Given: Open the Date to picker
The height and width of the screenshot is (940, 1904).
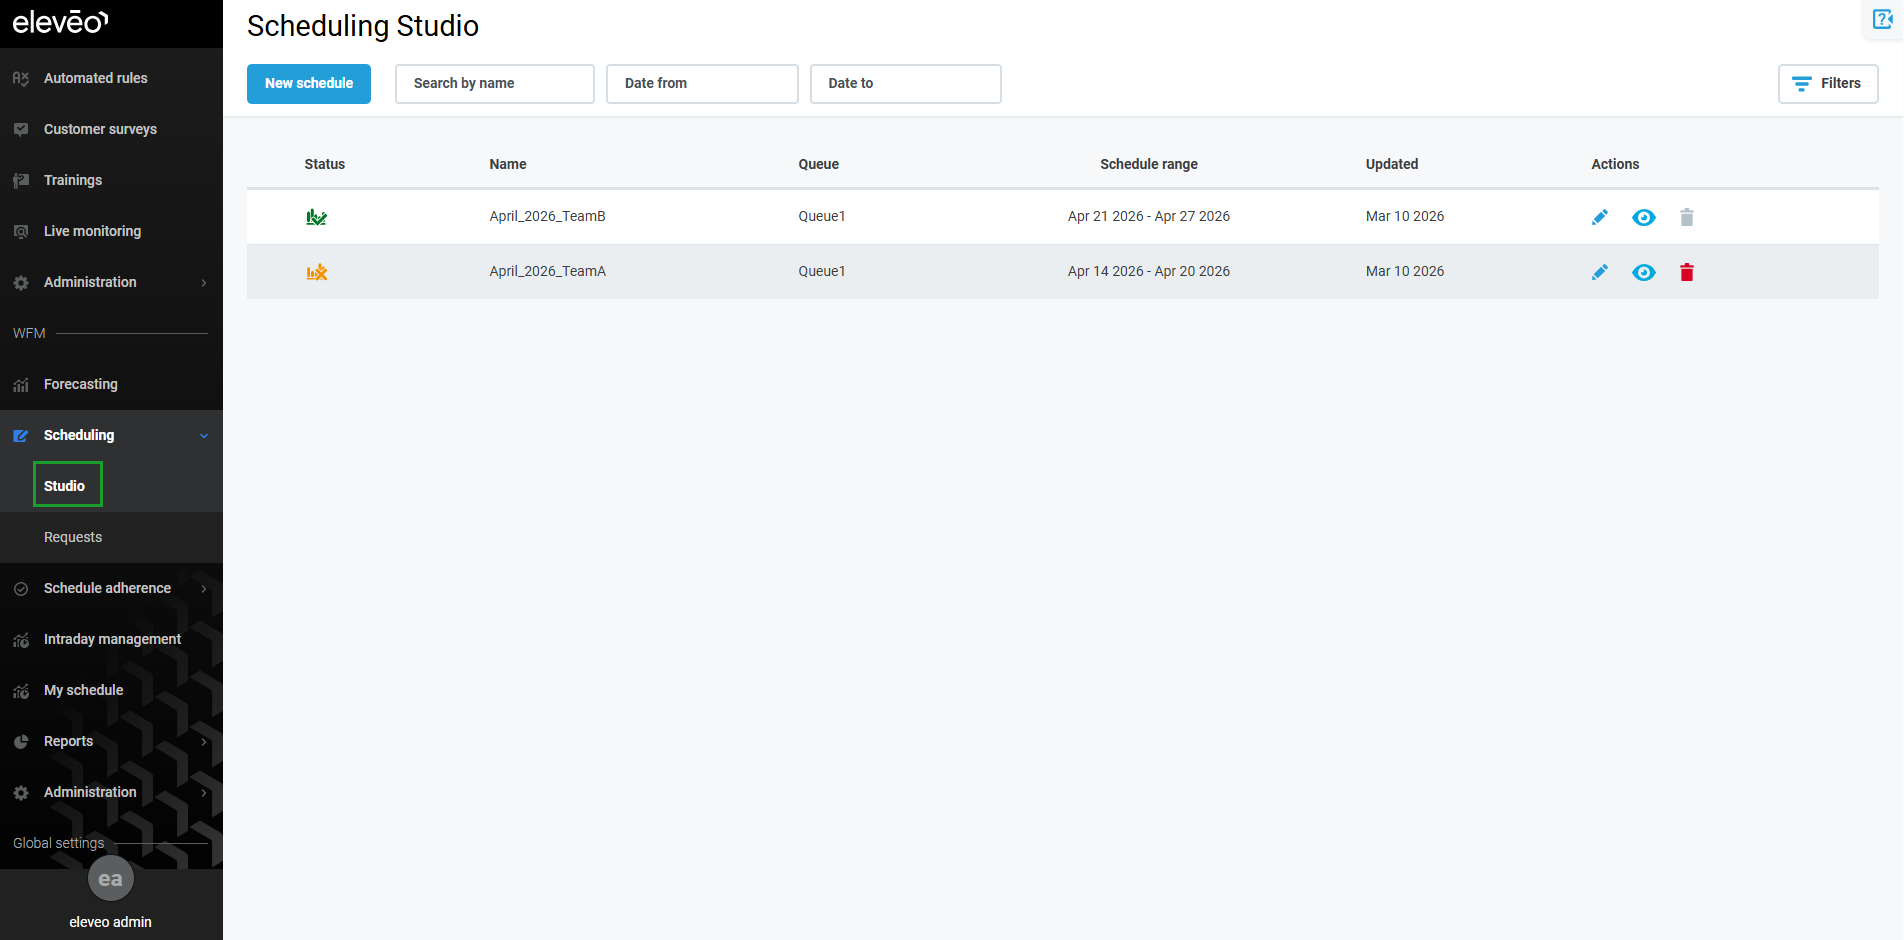Looking at the screenshot, I should click(906, 84).
